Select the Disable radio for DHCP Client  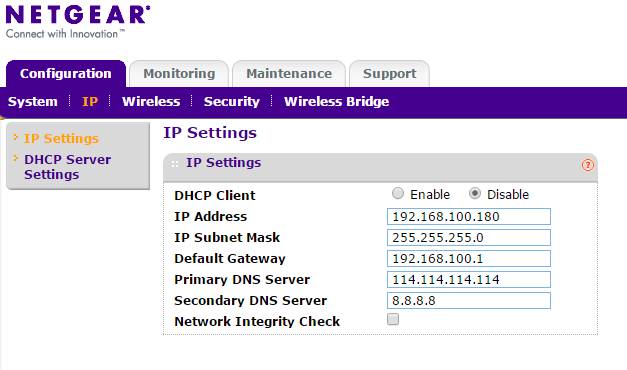click(x=475, y=193)
